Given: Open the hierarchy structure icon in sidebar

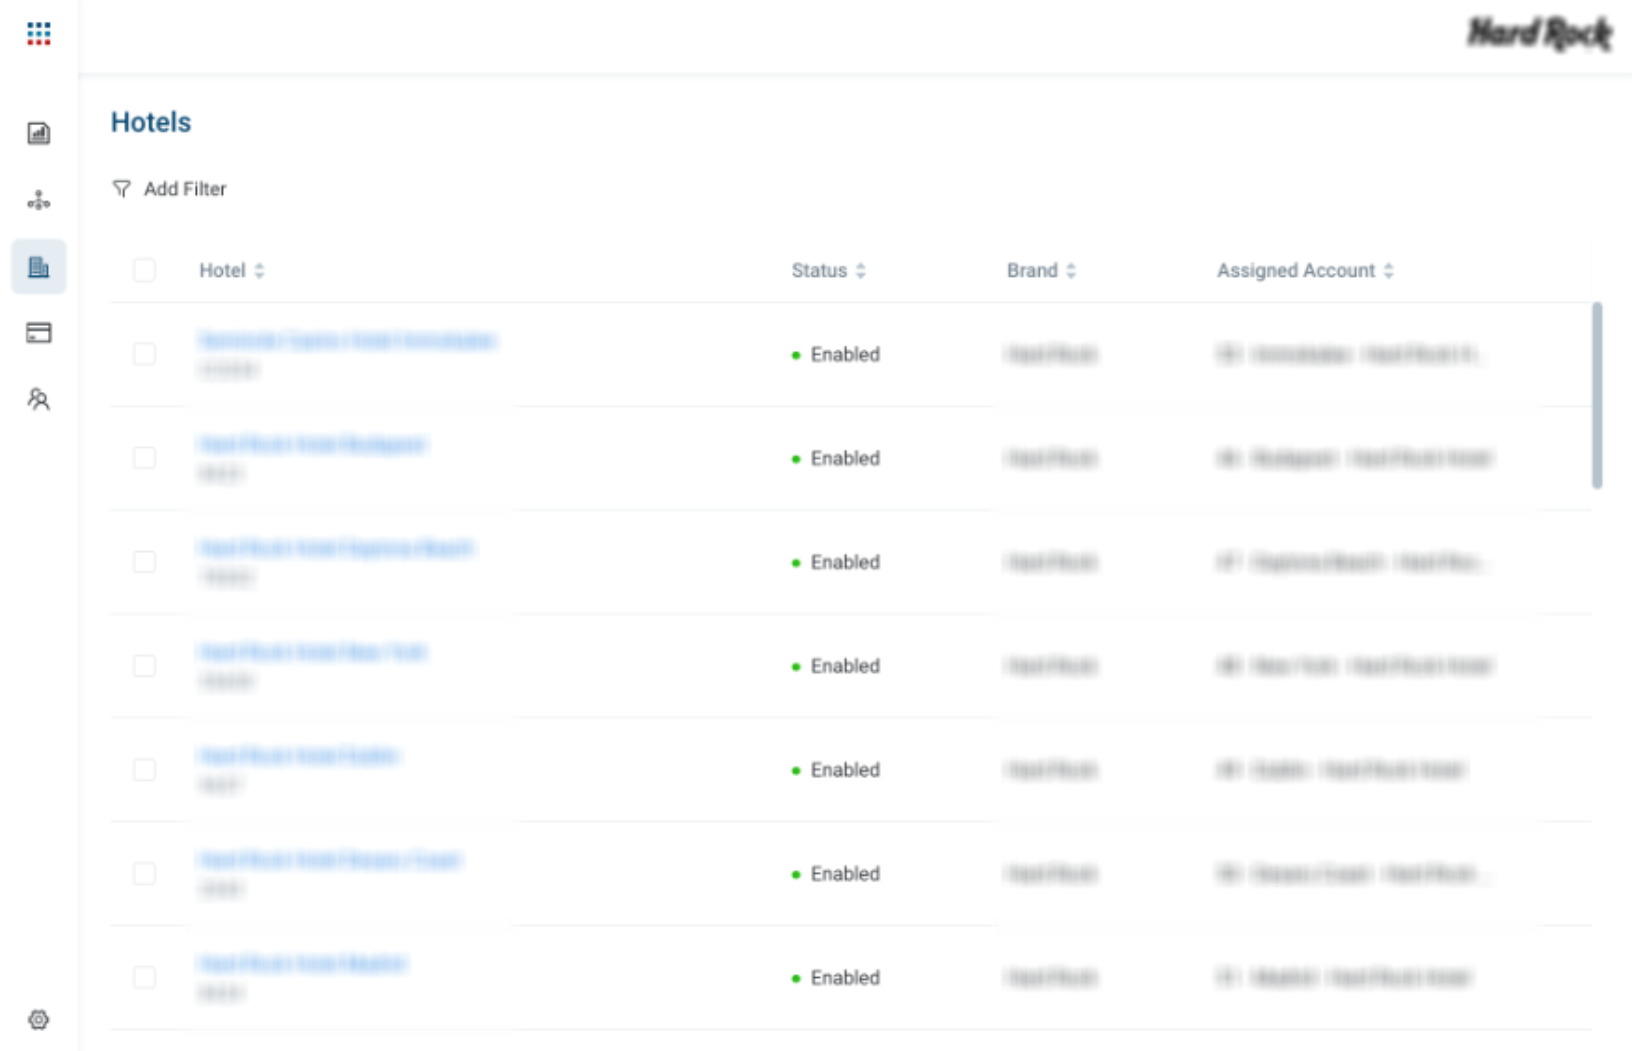Looking at the screenshot, I should 39,200.
